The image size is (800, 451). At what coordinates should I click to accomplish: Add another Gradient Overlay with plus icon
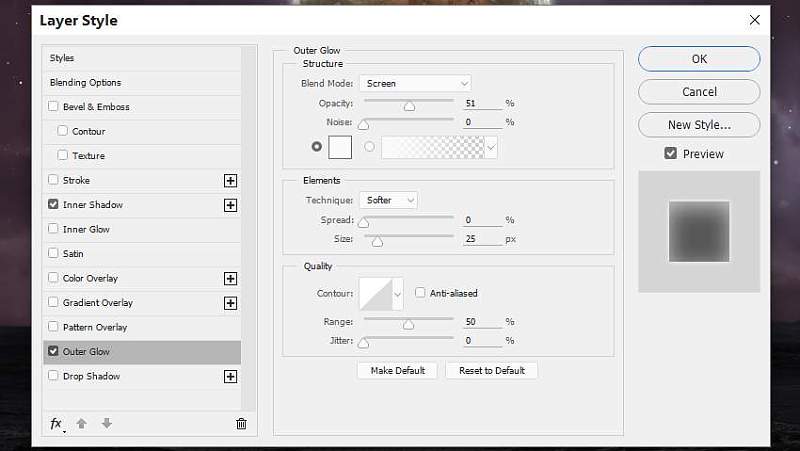pyautogui.click(x=231, y=303)
